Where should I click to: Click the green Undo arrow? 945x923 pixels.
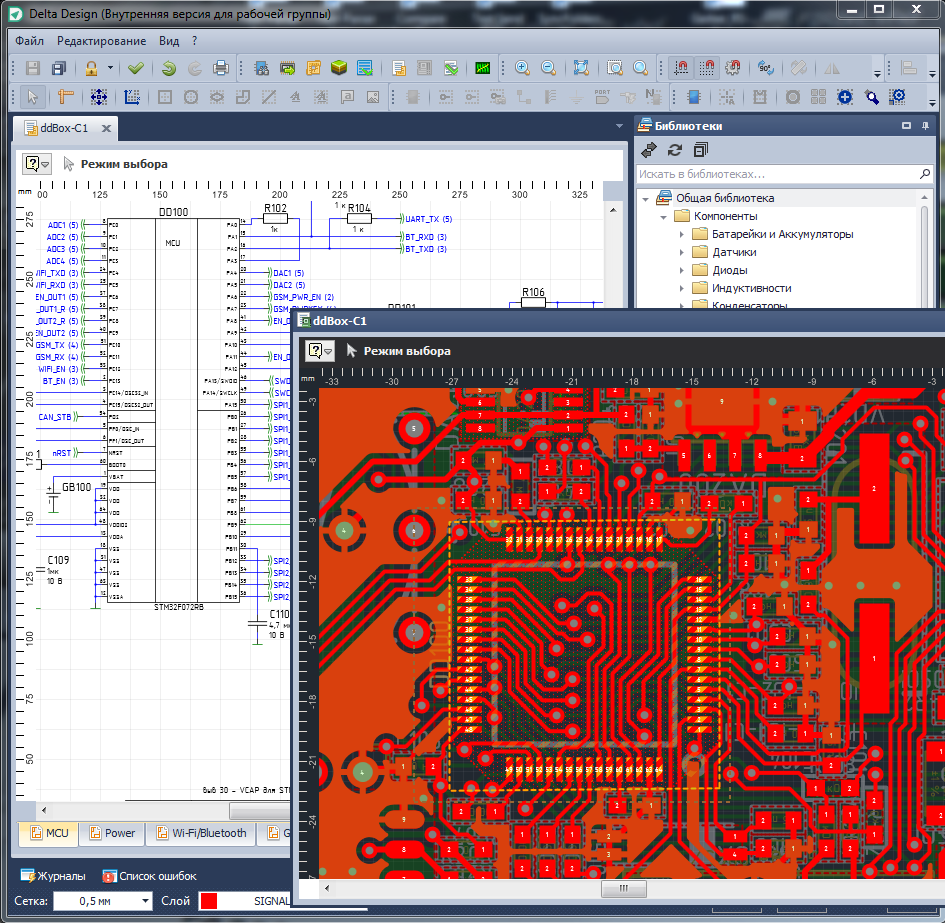tap(169, 68)
